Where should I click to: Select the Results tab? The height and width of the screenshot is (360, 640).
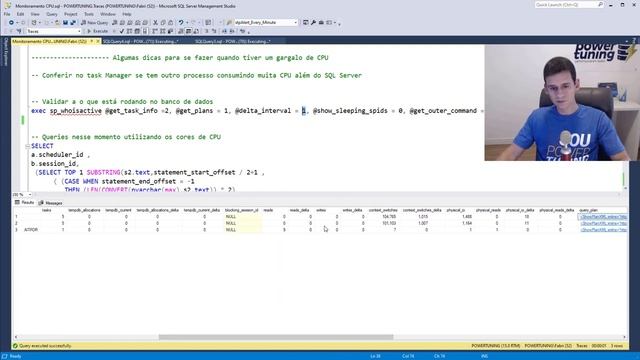point(24,202)
